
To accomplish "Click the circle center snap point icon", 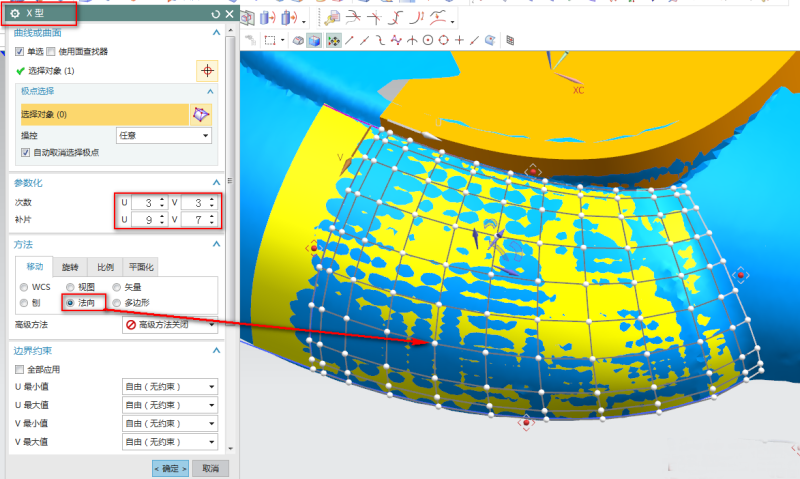I will (427, 40).
